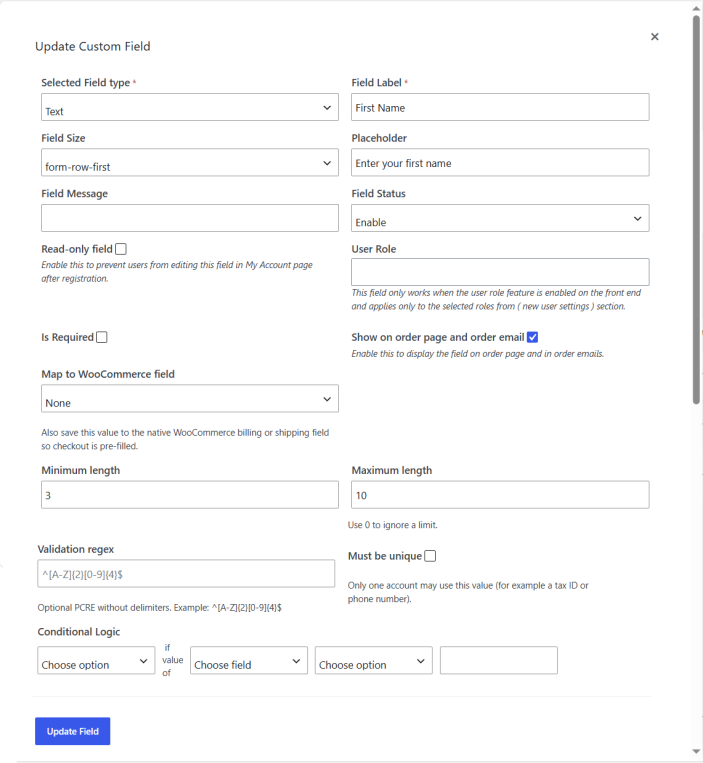Open the Selected Field type dropdown

click(190, 107)
